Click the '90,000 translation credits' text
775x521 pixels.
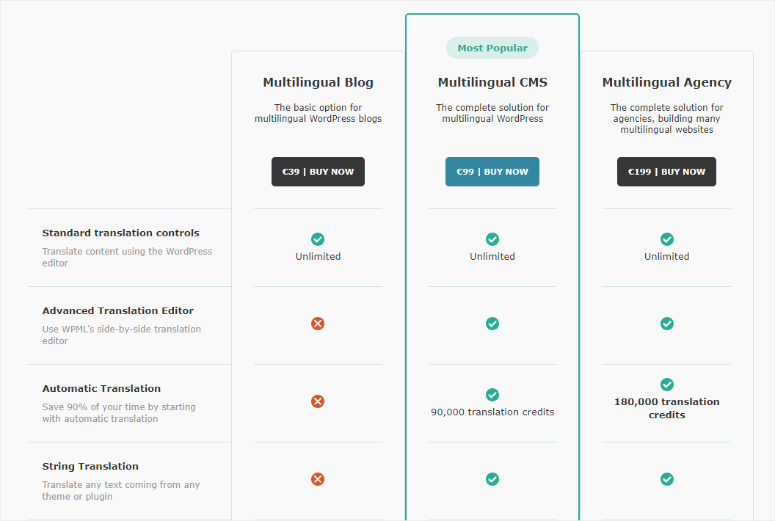pyautogui.click(x=492, y=412)
